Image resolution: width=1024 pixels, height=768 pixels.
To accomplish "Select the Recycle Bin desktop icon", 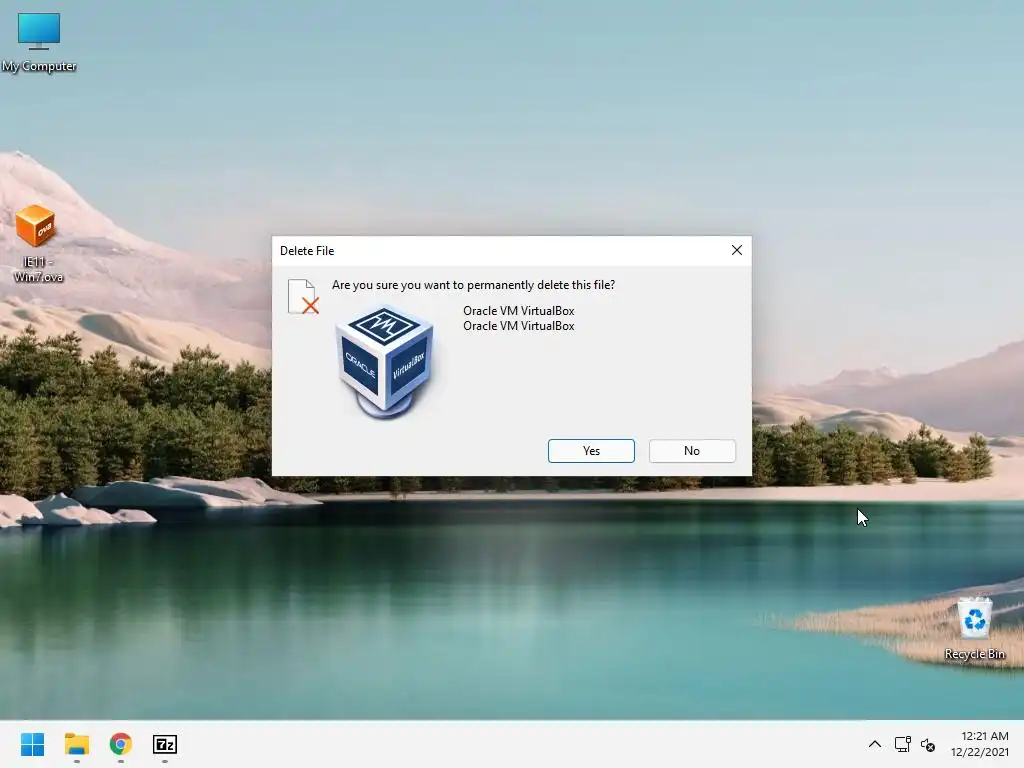I will [974, 628].
